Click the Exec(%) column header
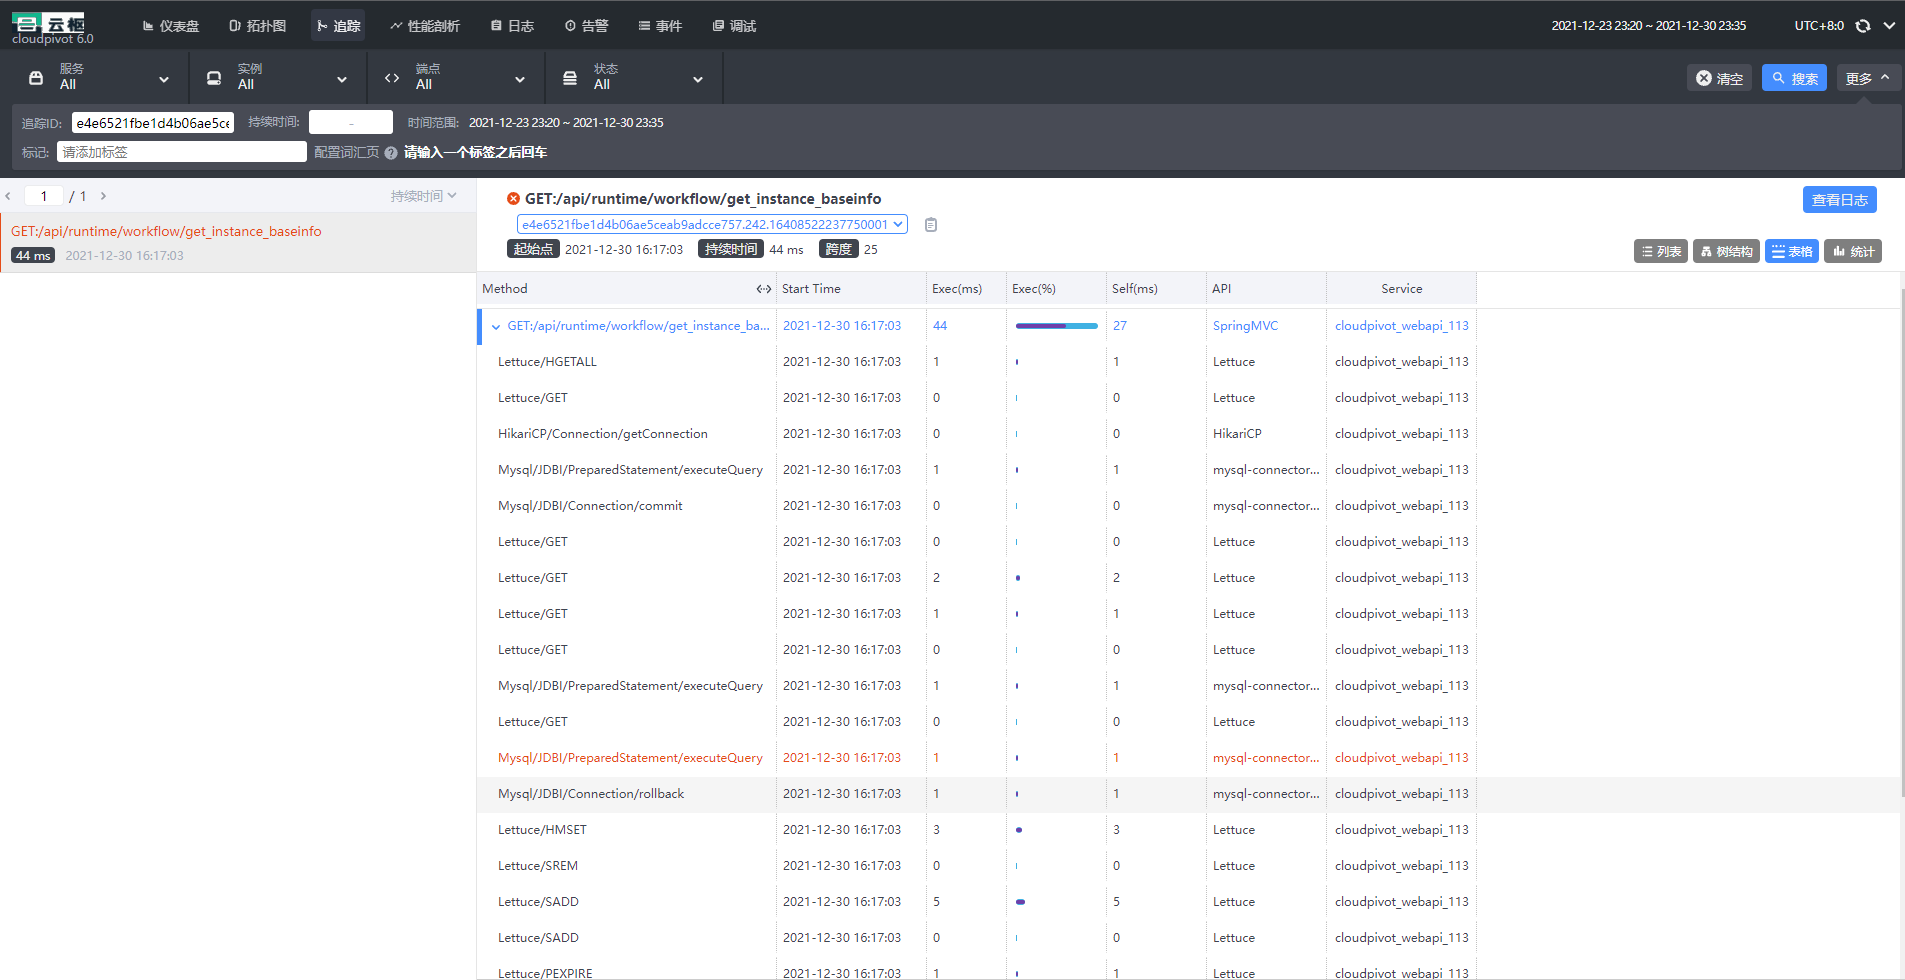The height and width of the screenshot is (980, 1905). pyautogui.click(x=1034, y=289)
